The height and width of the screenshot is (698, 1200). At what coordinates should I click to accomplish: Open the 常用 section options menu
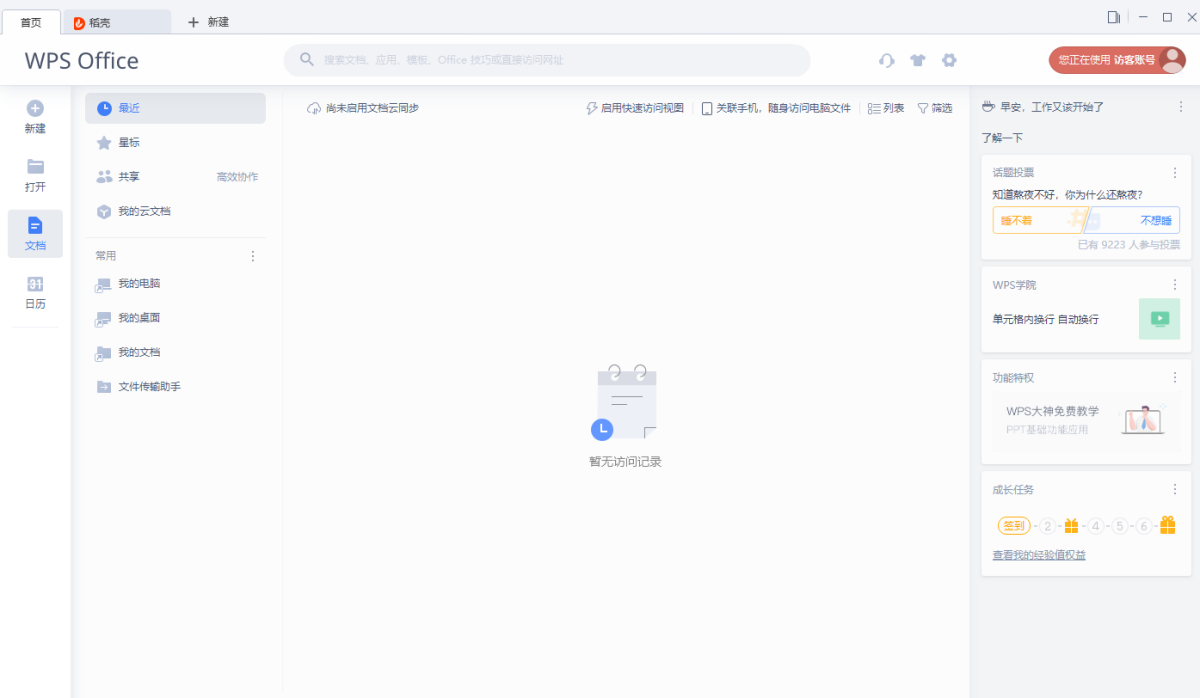pyautogui.click(x=253, y=255)
